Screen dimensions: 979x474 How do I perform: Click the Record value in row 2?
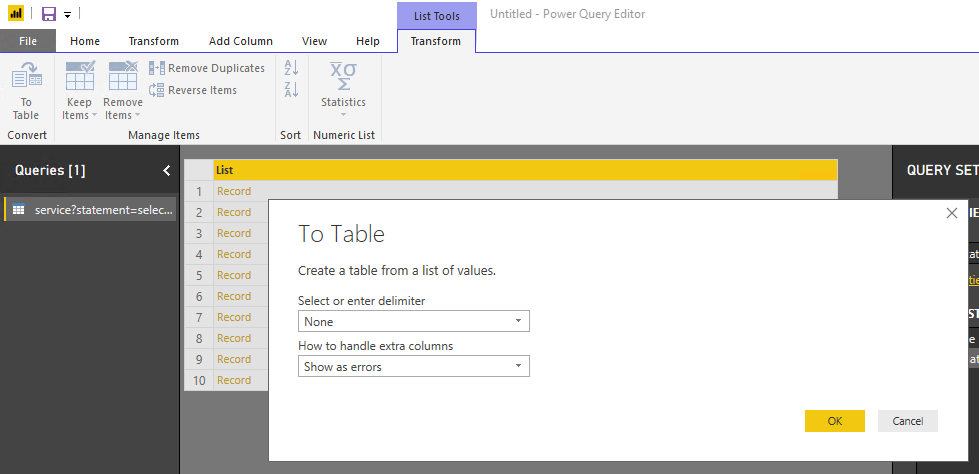[234, 212]
